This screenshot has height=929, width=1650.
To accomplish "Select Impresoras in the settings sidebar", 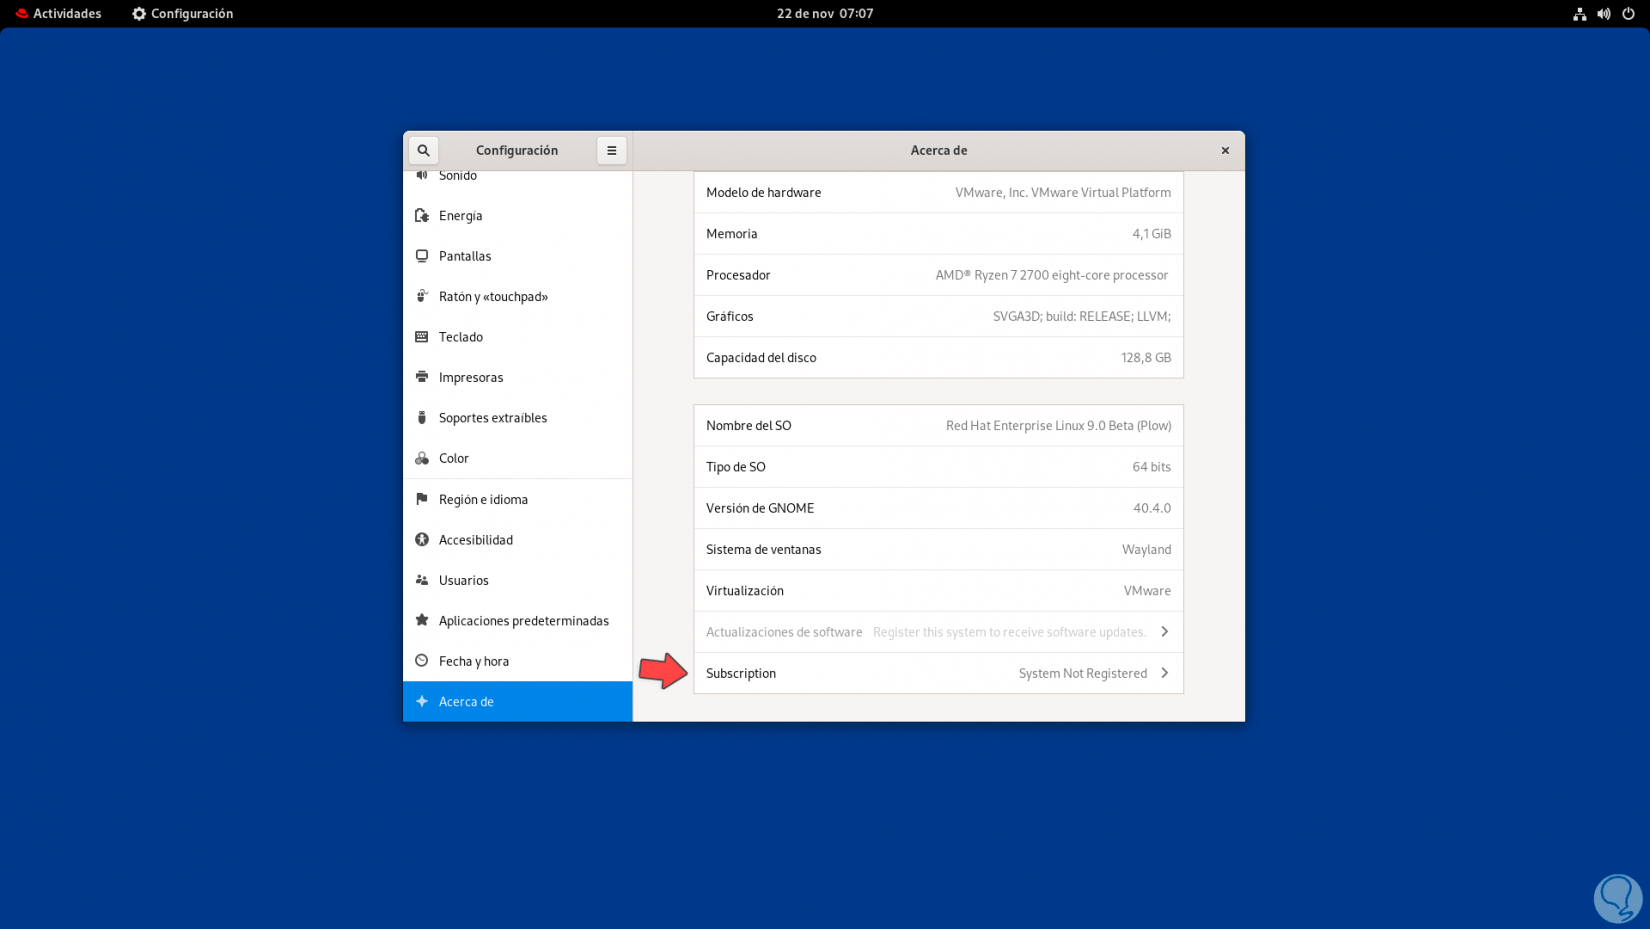I will pyautogui.click(x=518, y=378).
